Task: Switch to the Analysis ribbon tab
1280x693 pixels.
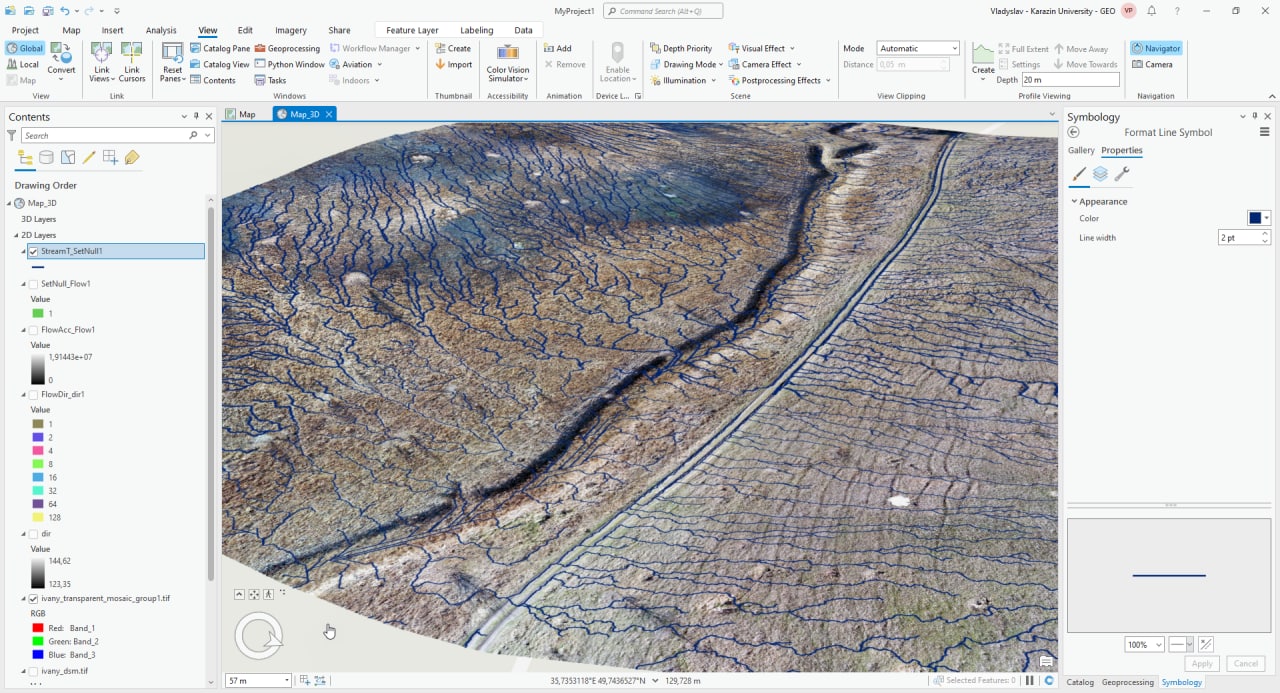Action: pos(161,30)
